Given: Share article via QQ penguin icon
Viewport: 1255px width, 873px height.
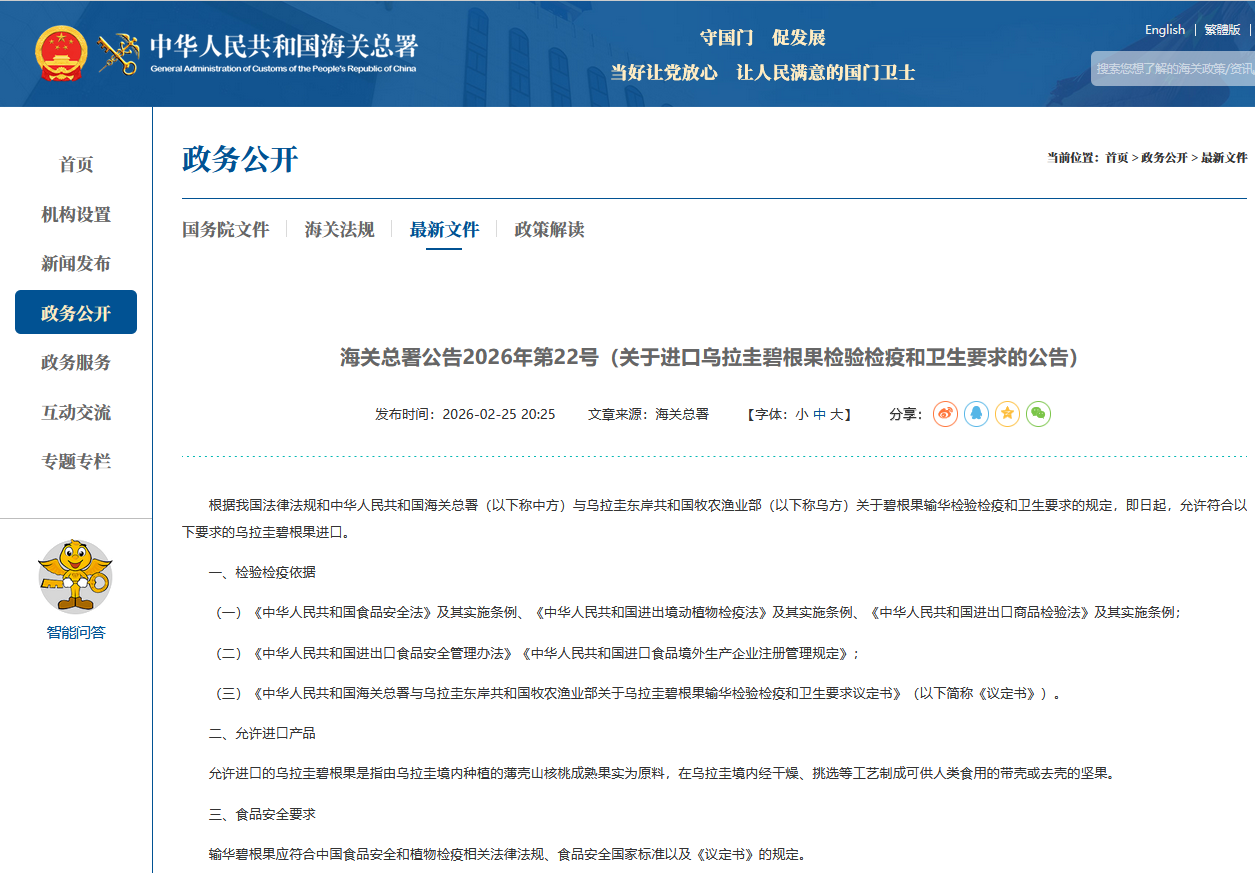Looking at the screenshot, I should tap(976, 414).
